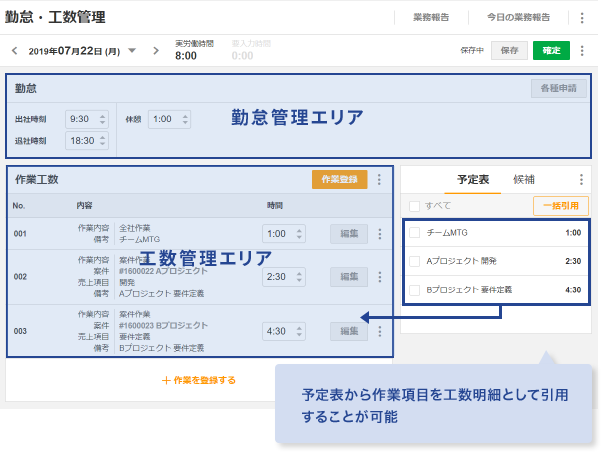Open row 003 more options menu
This screenshot has height=452, width=601.
[379, 331]
